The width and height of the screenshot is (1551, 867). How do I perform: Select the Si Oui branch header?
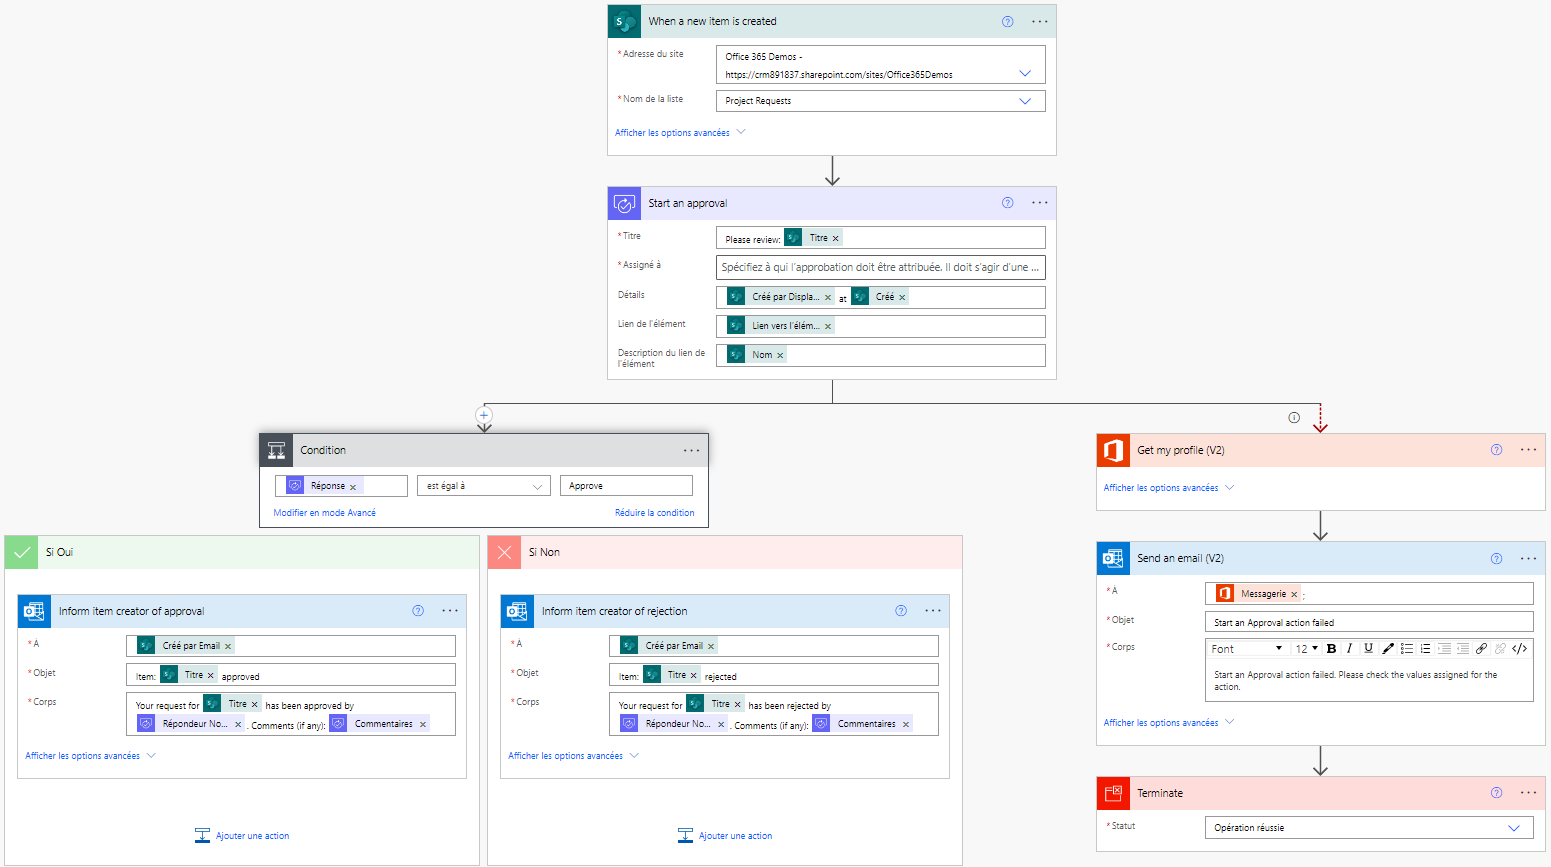242,552
